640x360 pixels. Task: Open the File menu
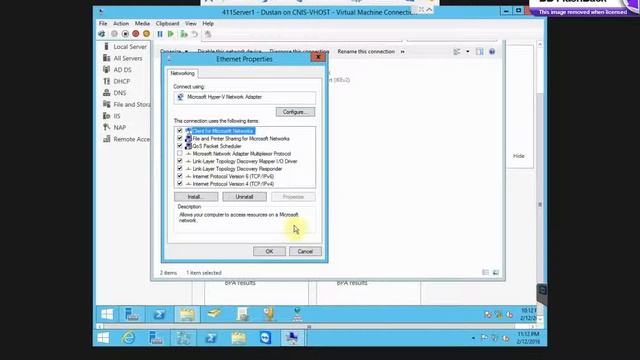tap(103, 24)
